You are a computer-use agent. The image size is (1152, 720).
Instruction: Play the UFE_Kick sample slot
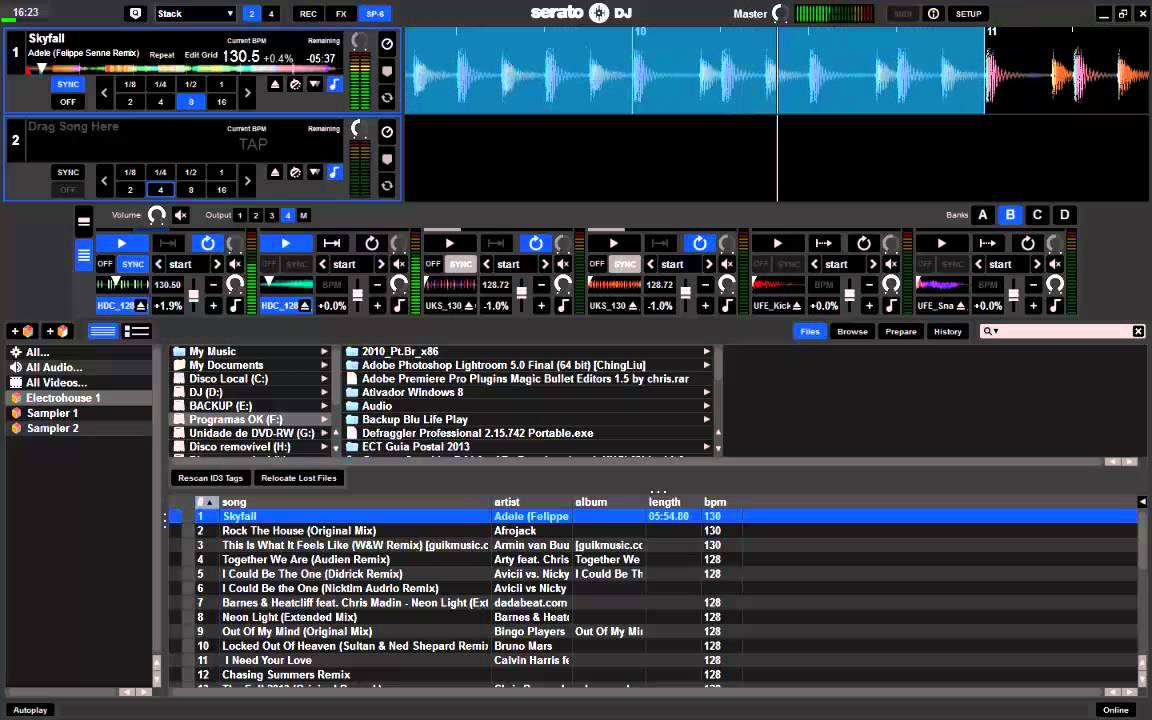point(777,243)
